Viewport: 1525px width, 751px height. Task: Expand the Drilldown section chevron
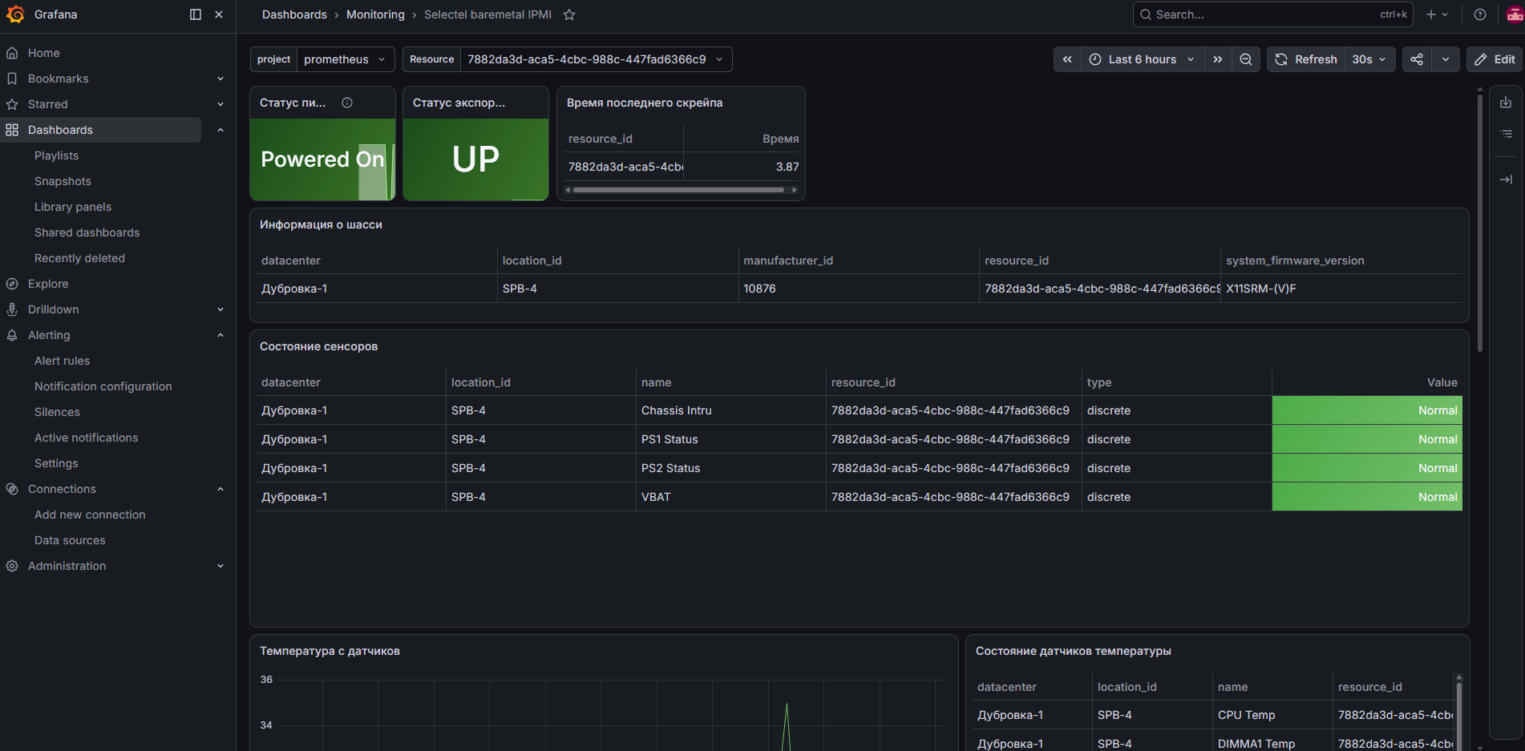point(220,310)
